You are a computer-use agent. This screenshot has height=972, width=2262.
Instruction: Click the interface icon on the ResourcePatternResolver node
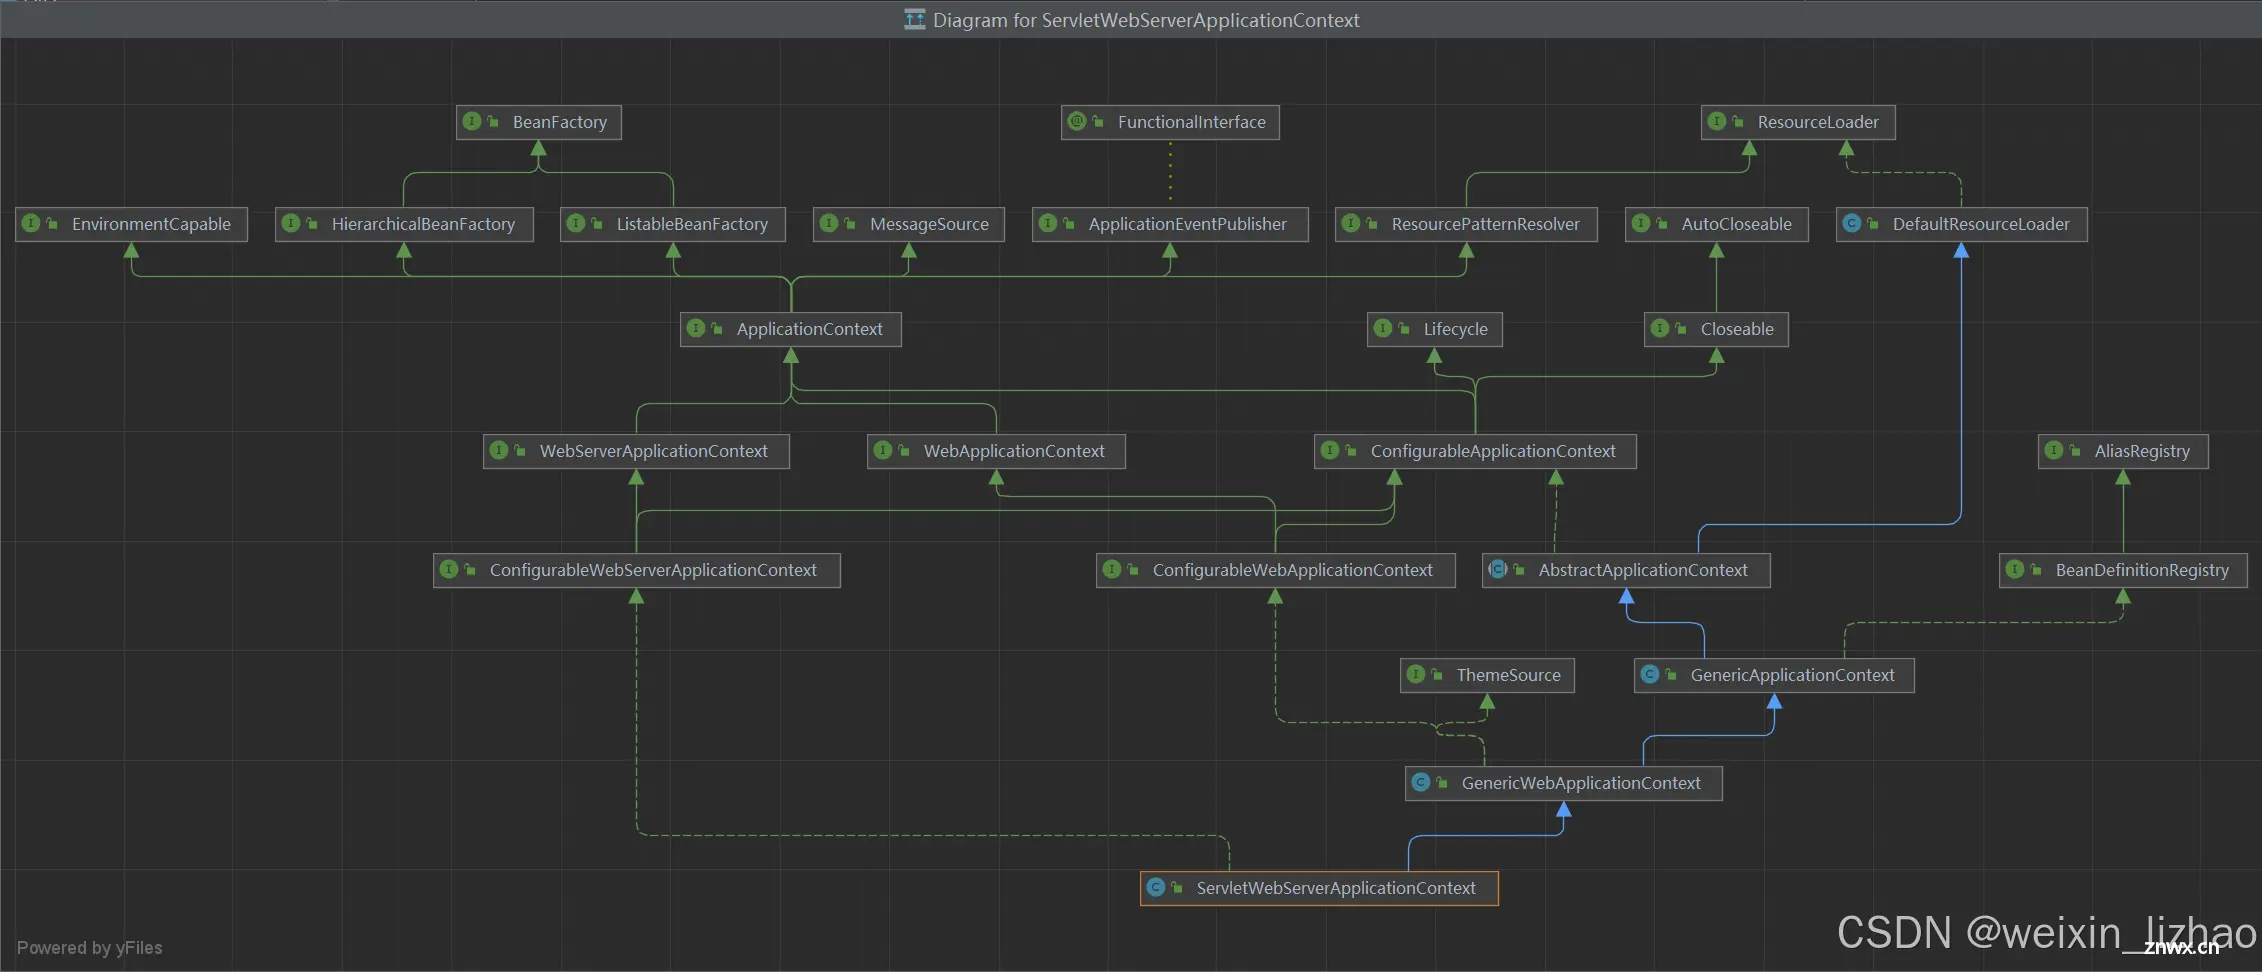coord(1351,223)
